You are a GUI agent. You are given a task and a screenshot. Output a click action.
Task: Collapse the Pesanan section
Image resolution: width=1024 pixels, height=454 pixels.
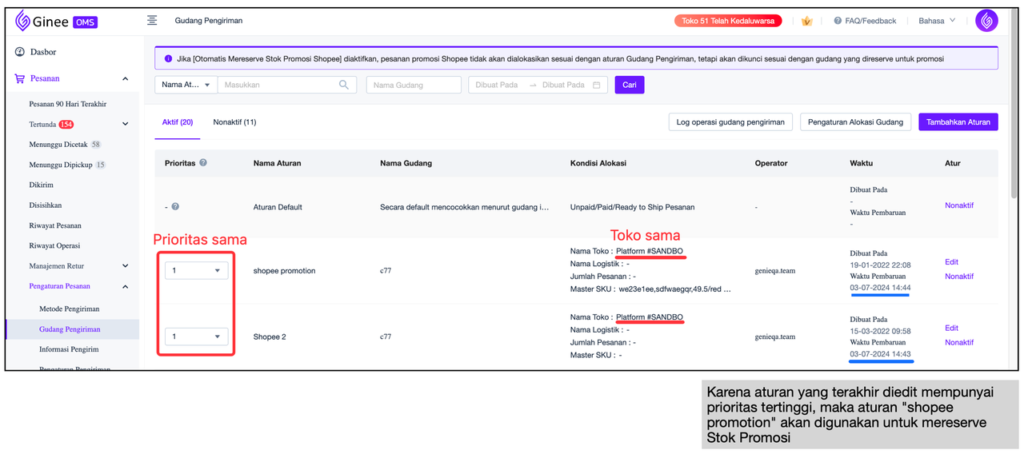(125, 78)
